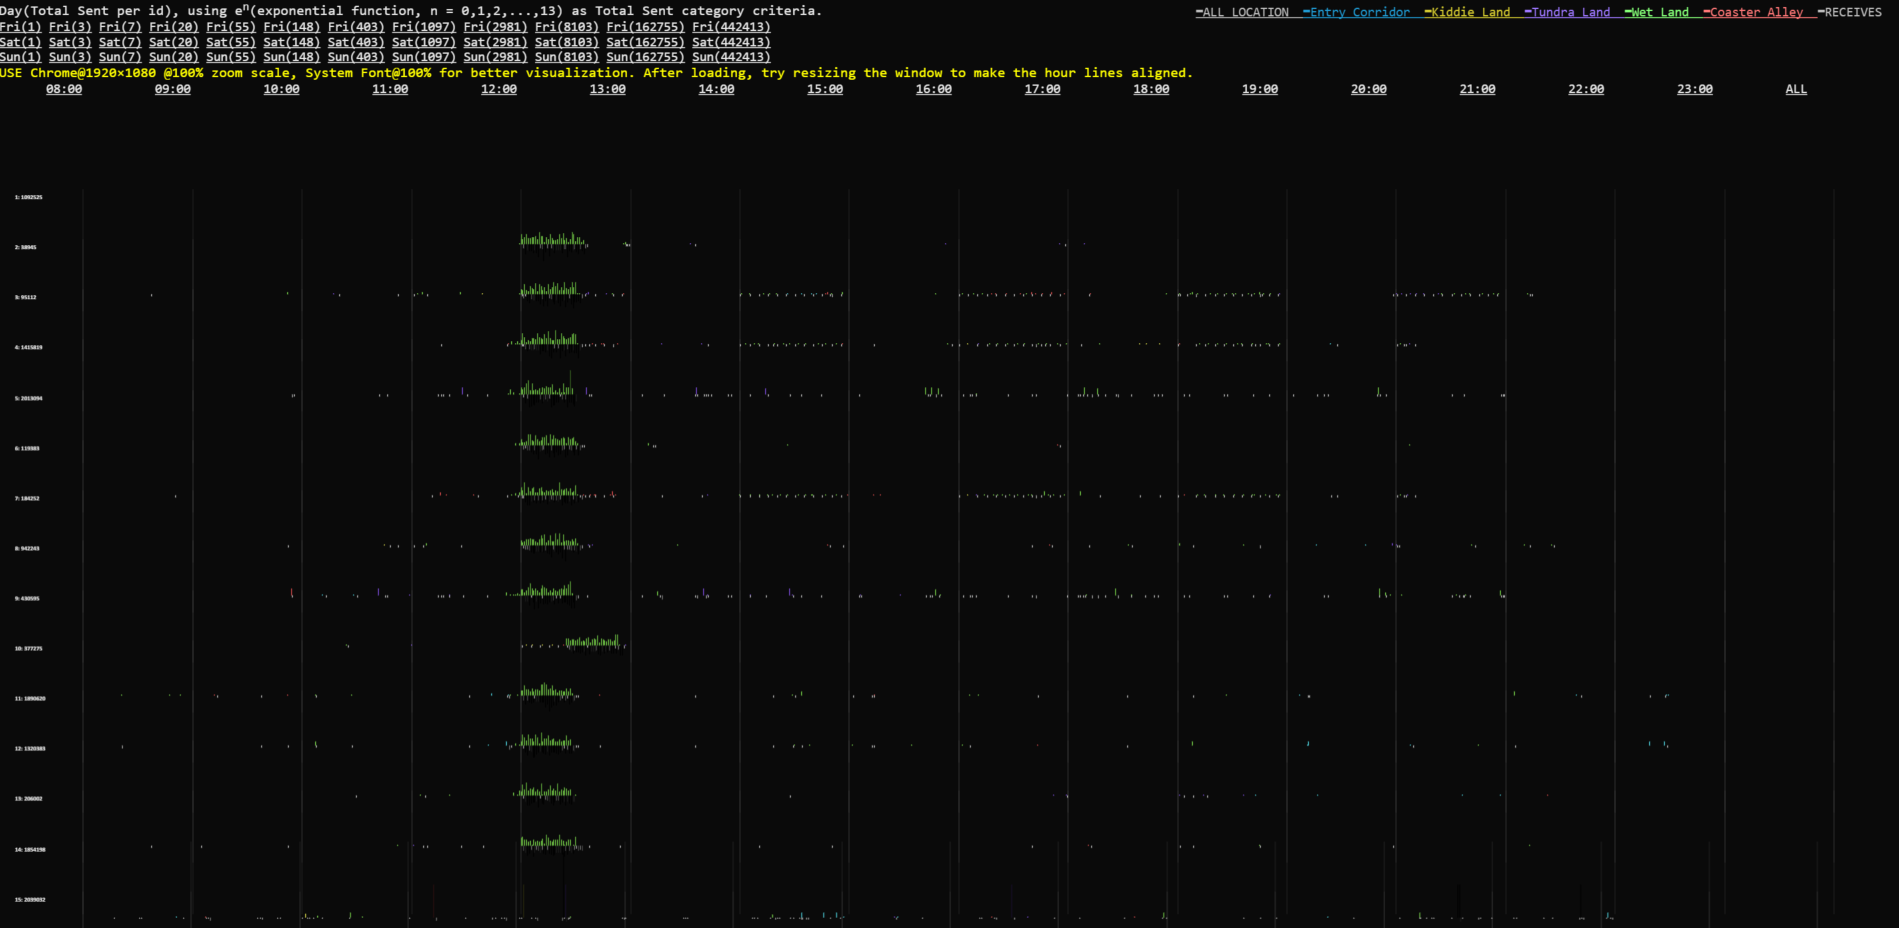Screen dimensions: 1899x928
Task: Select Fri(8103) total sent category
Action: [x=567, y=27]
